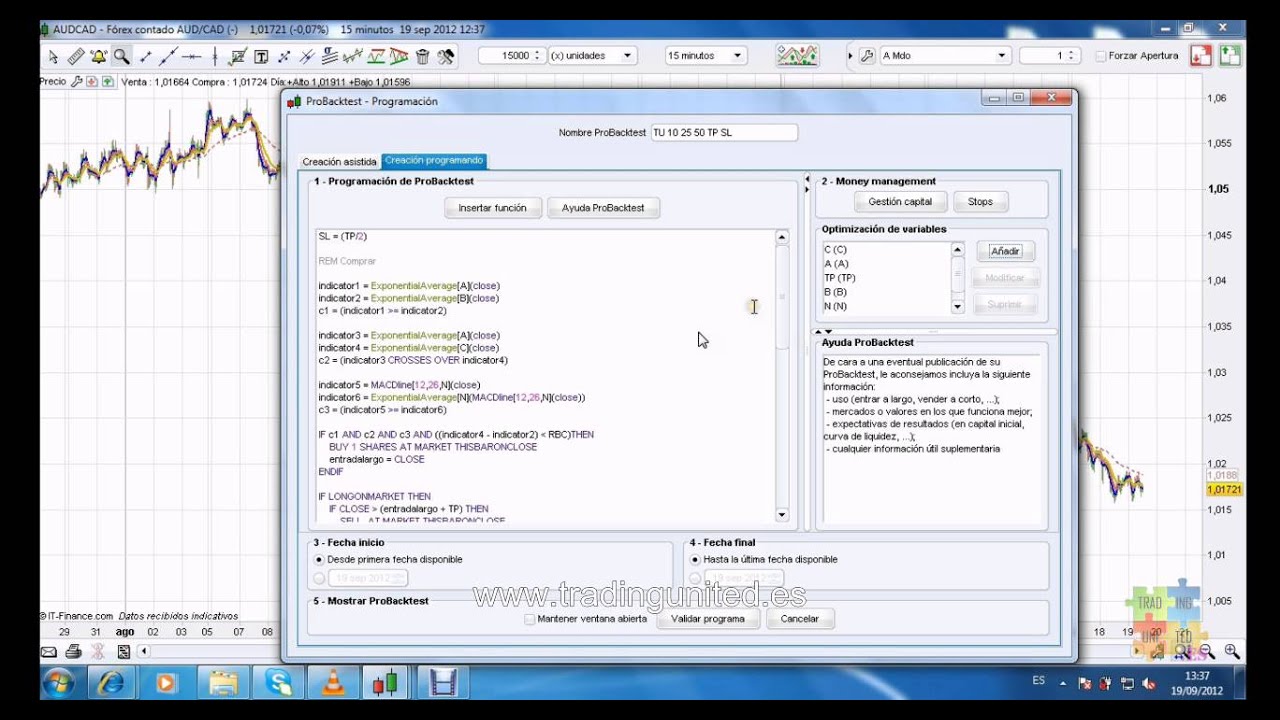Select Desde primera fecha disponible radio
1280x720 pixels.
[319, 560]
